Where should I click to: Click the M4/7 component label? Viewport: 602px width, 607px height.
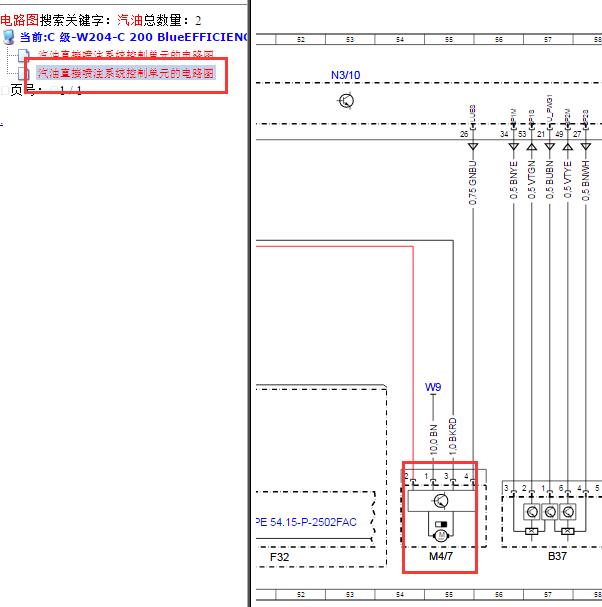click(x=441, y=556)
